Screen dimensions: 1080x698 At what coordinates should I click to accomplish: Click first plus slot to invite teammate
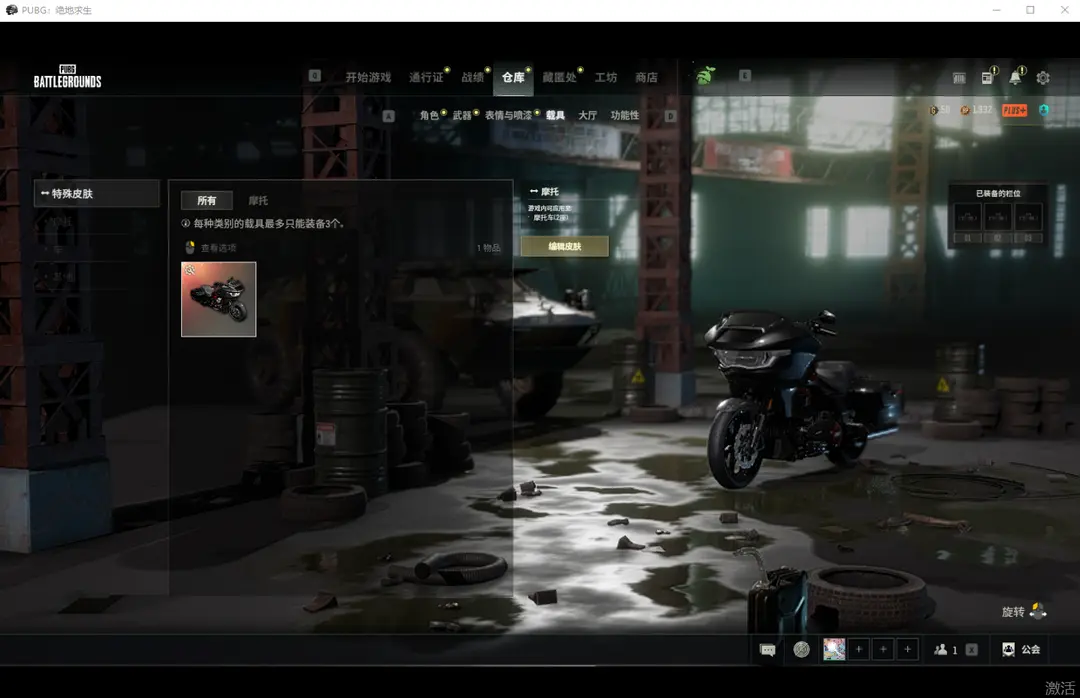(x=859, y=649)
